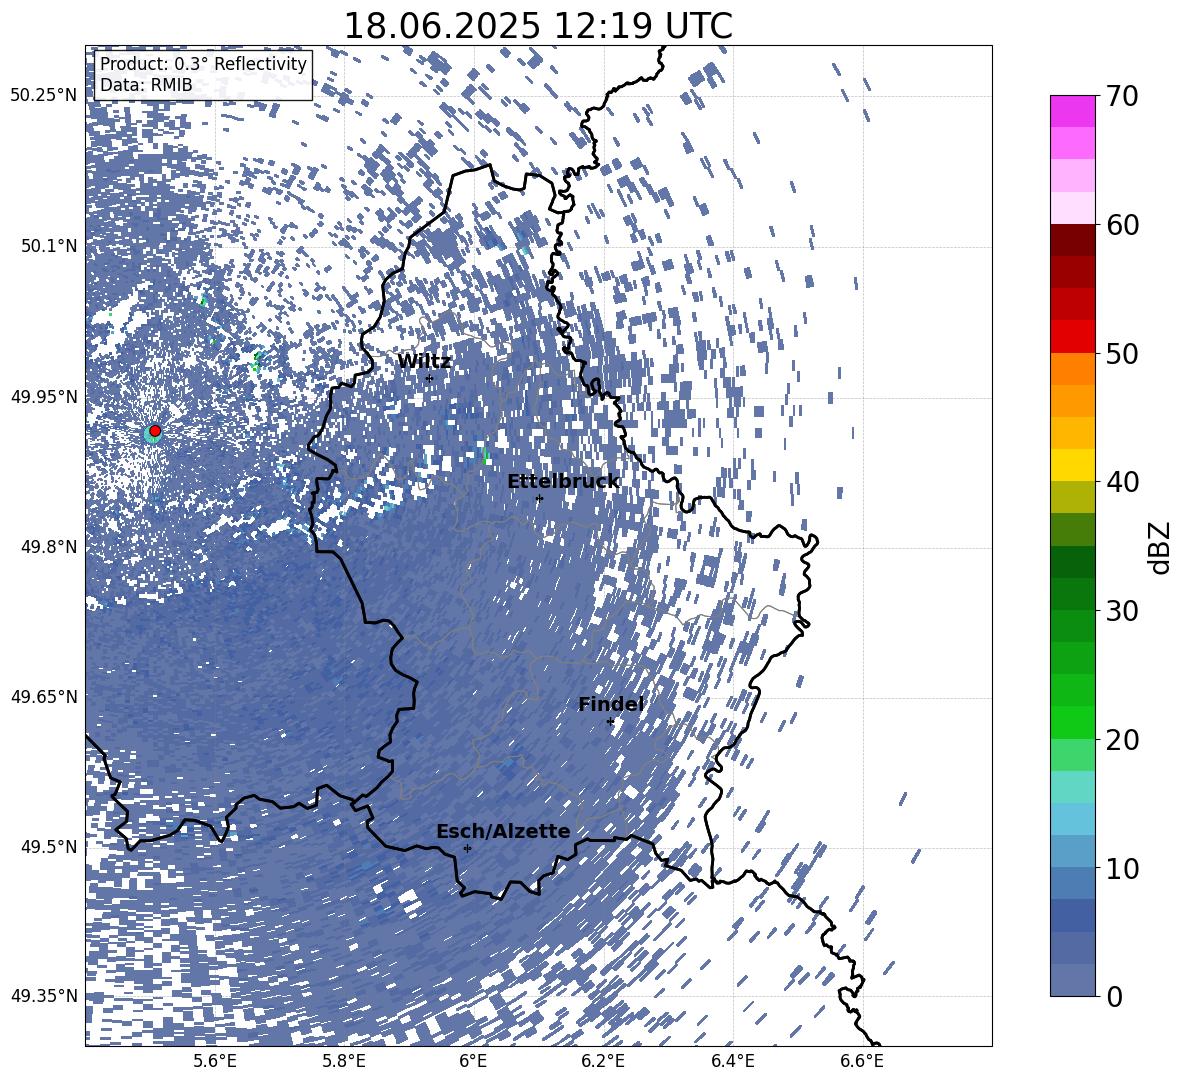
Task: Click the colorbar tick label 0
Action: point(1115,997)
